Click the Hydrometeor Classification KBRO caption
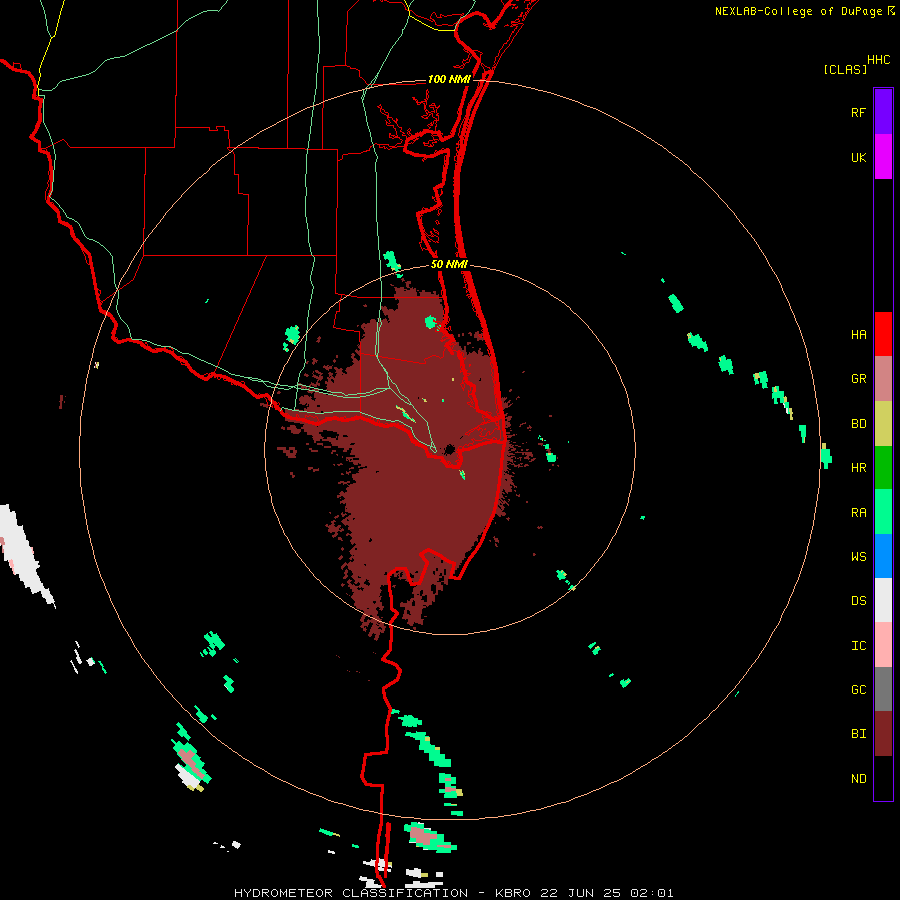 (x=453, y=893)
